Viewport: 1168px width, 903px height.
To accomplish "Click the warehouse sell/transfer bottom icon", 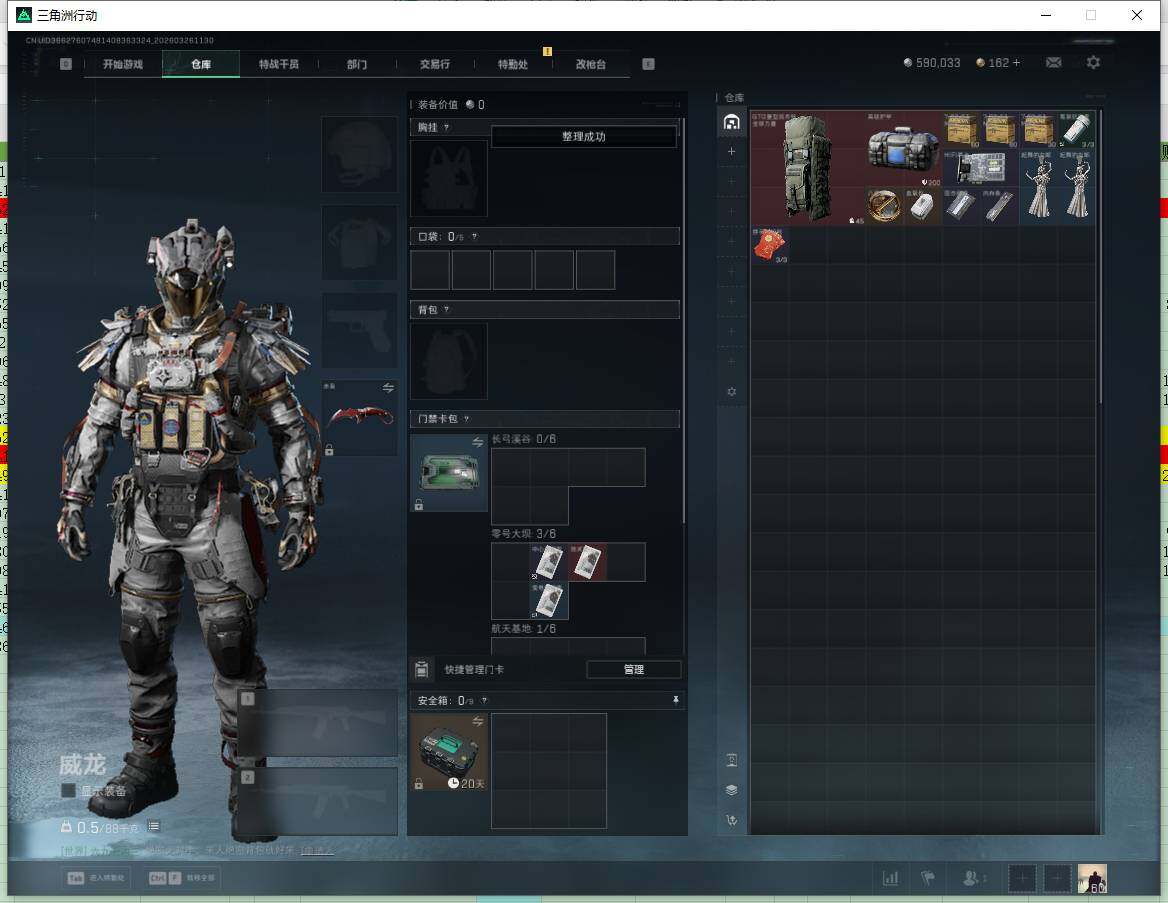I will (731, 820).
